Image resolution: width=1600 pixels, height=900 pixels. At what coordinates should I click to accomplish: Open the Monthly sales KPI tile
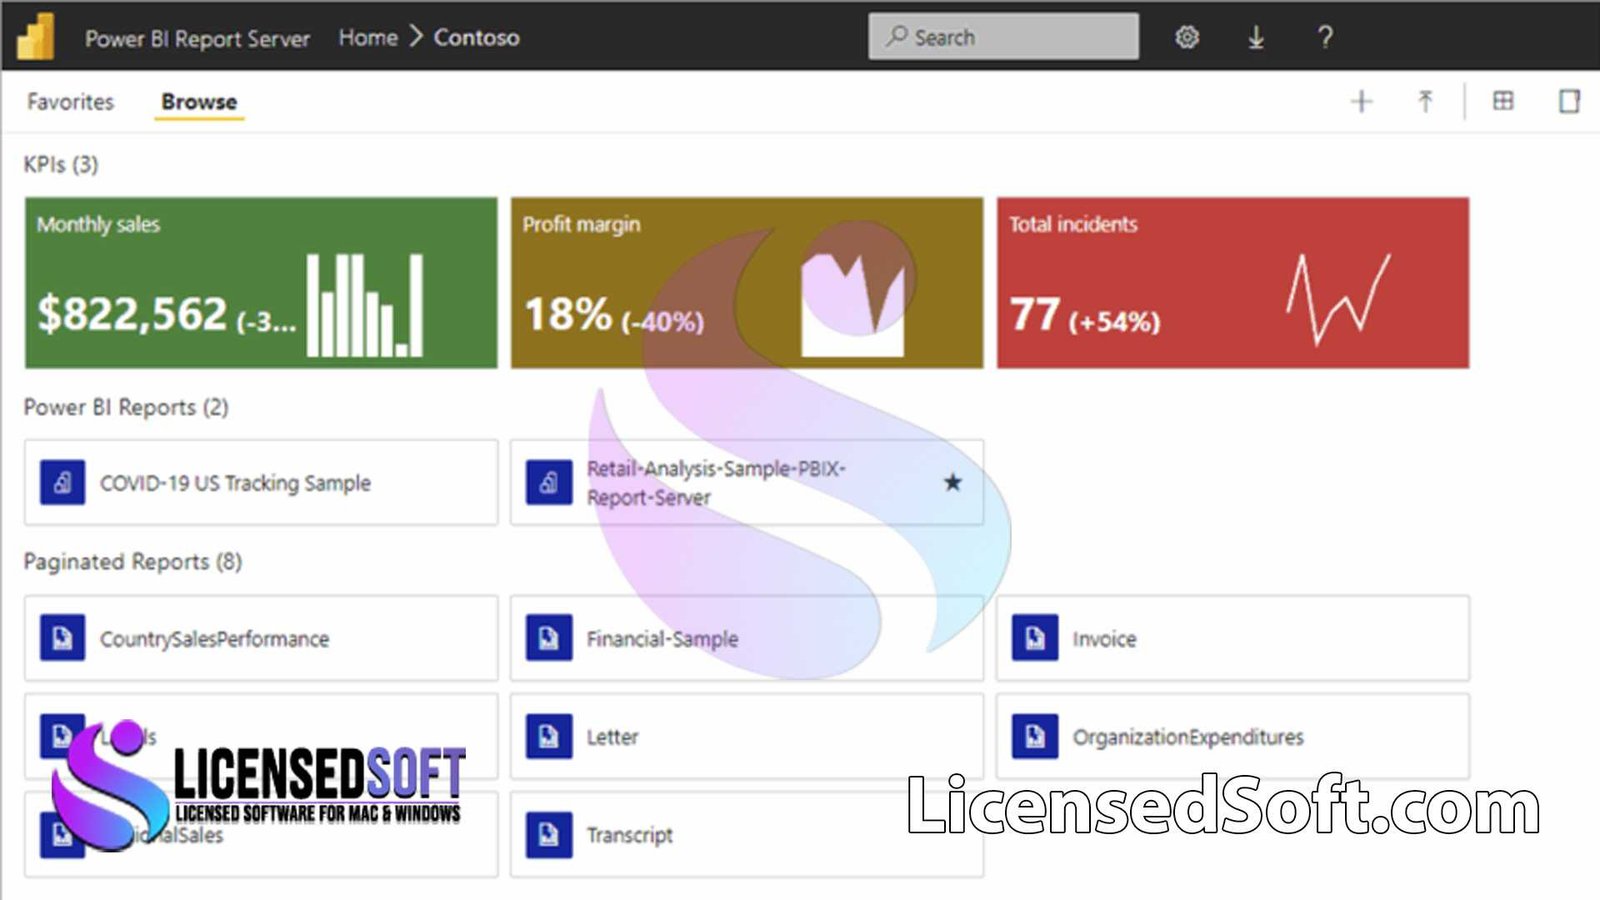(x=261, y=283)
